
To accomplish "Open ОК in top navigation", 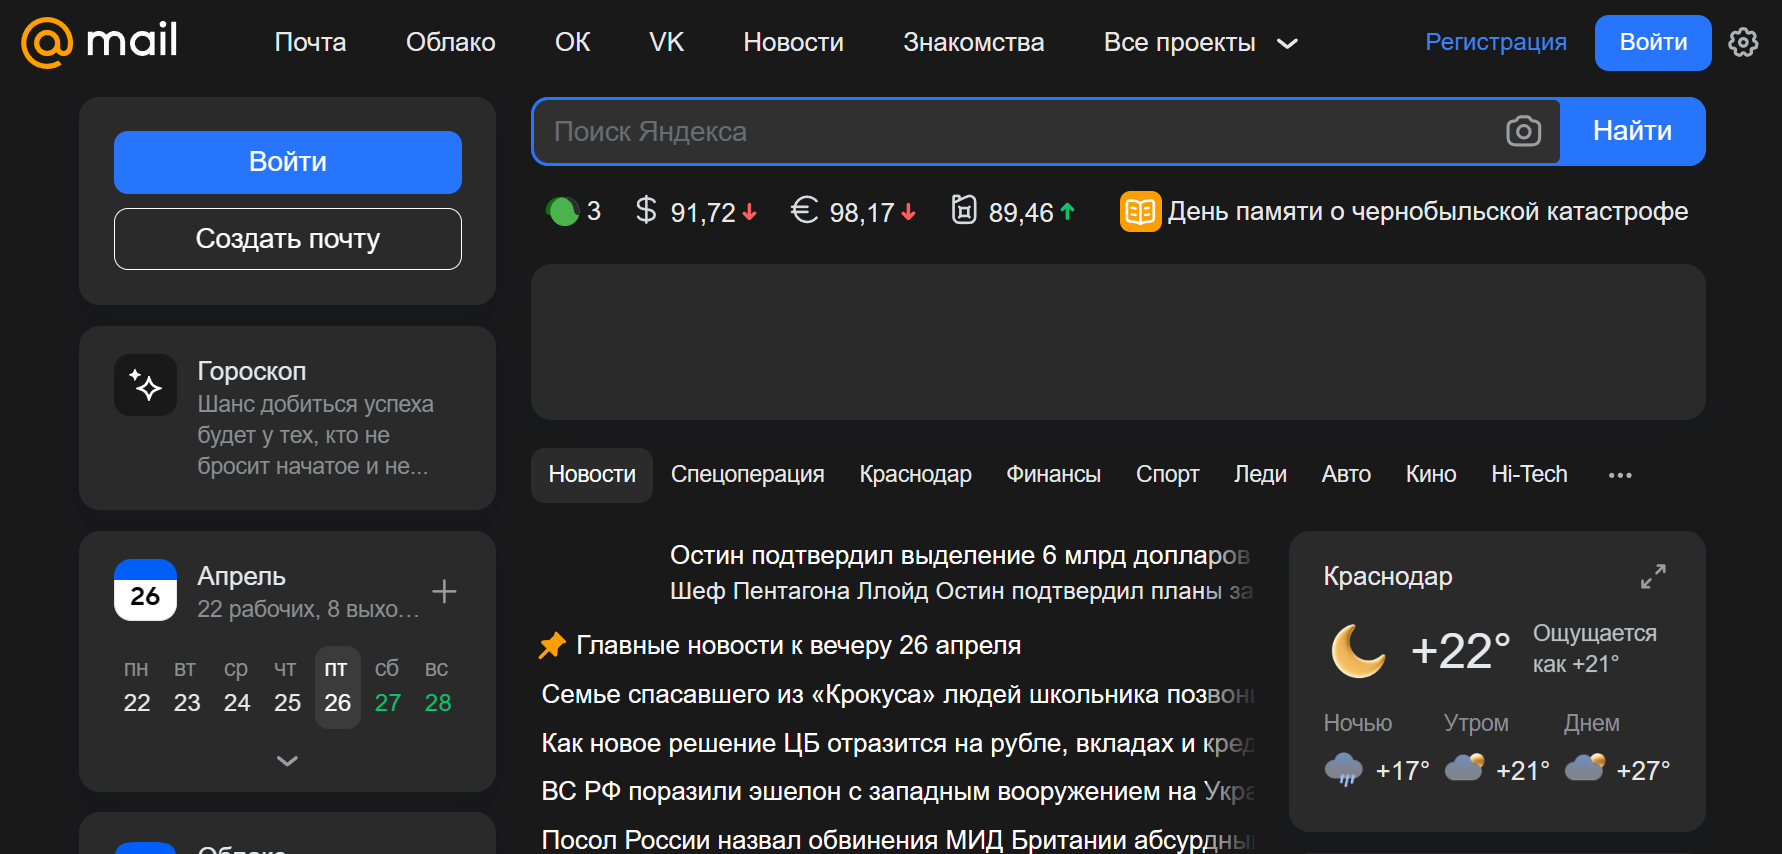I will pos(572,42).
